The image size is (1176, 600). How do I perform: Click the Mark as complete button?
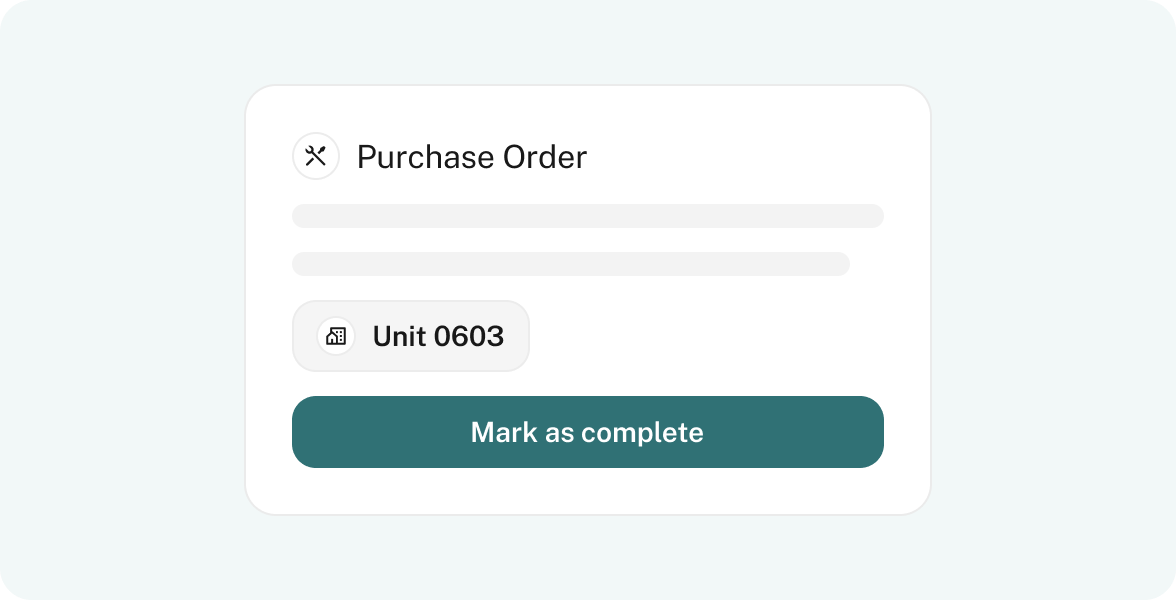point(588,432)
